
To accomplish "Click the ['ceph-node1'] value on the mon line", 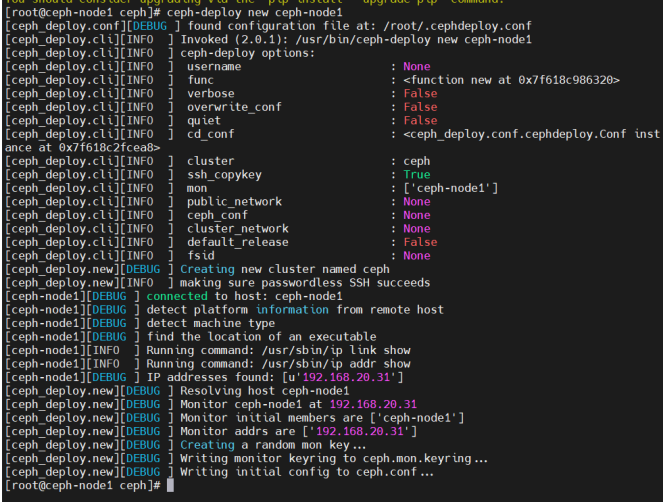I will coord(451,188).
